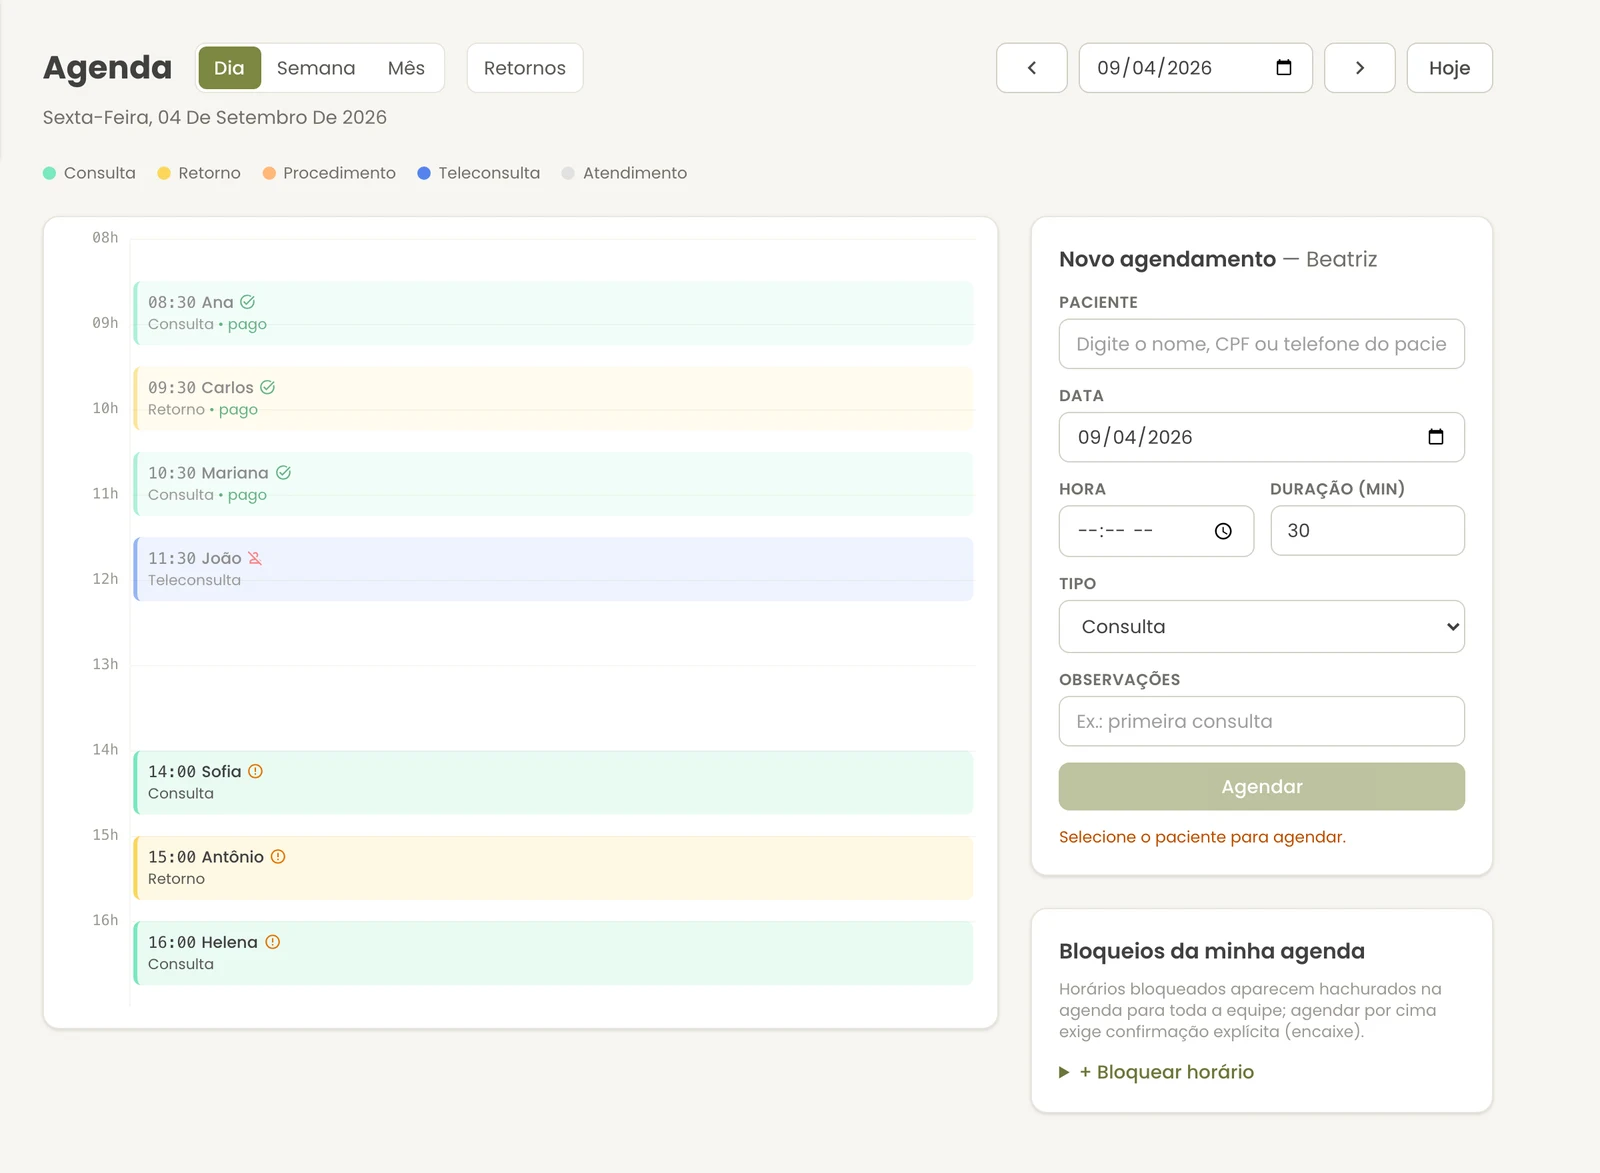Click confirmed check icon next to Carlos
The image size is (1600, 1173).
pos(268,387)
